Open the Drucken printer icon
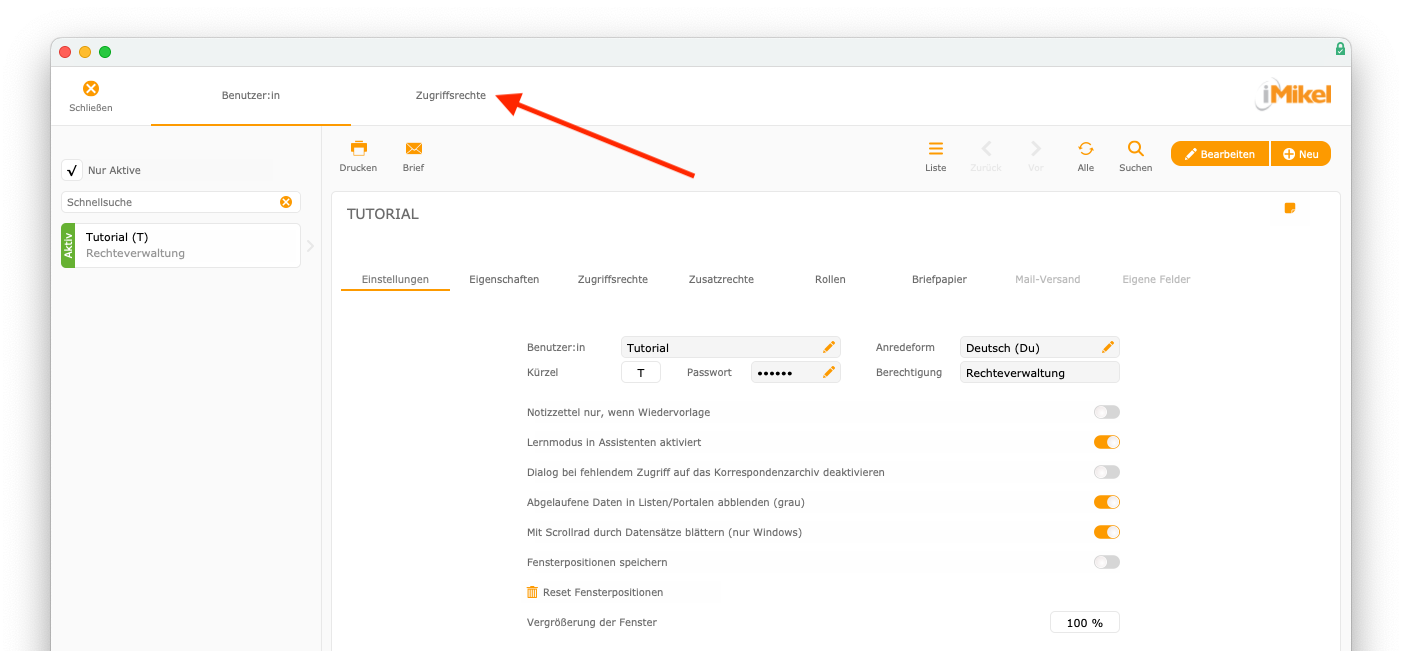 (x=358, y=148)
